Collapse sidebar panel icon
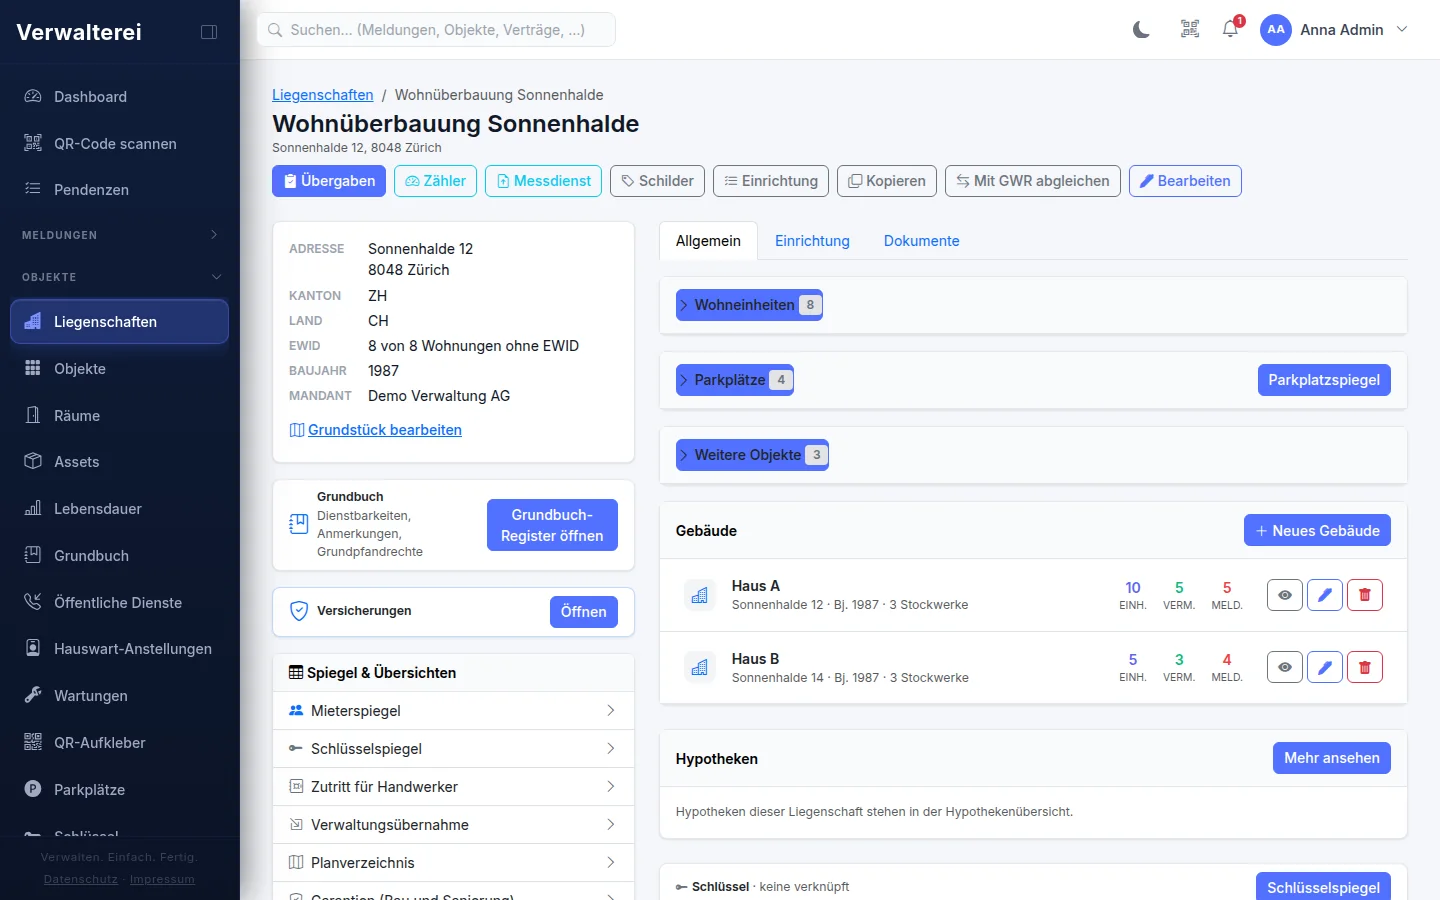 [209, 32]
